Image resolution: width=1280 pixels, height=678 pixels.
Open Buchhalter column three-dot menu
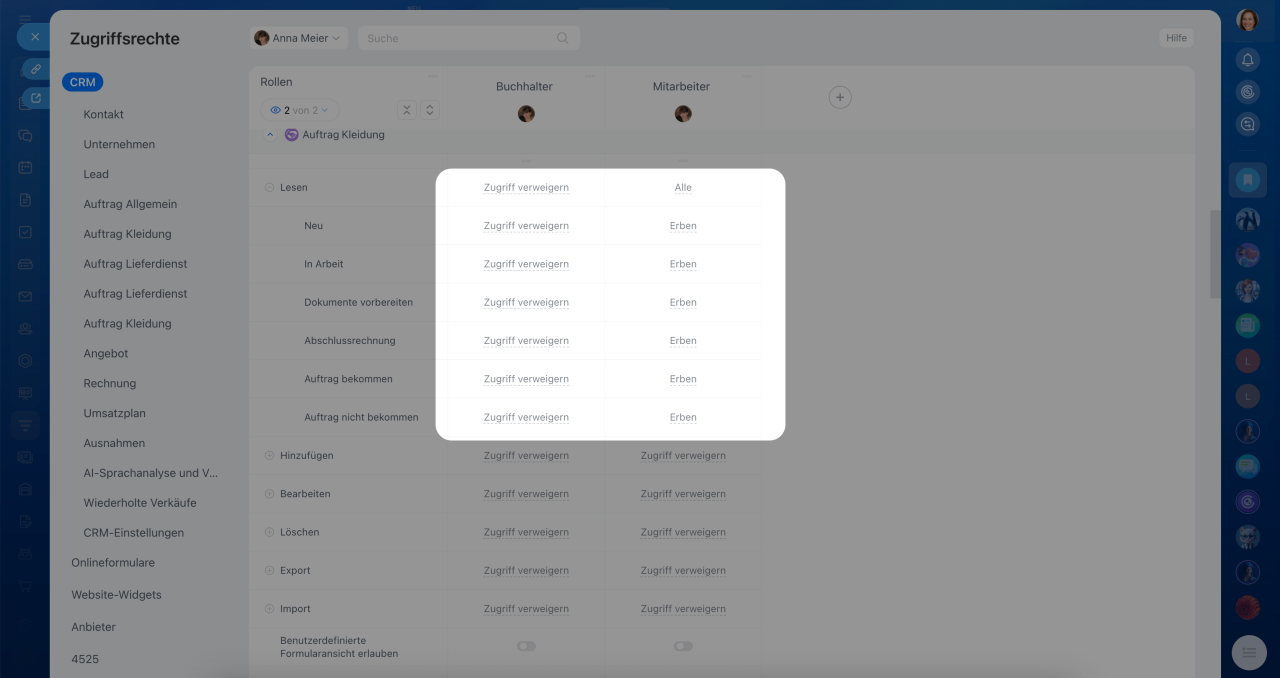coord(589,76)
